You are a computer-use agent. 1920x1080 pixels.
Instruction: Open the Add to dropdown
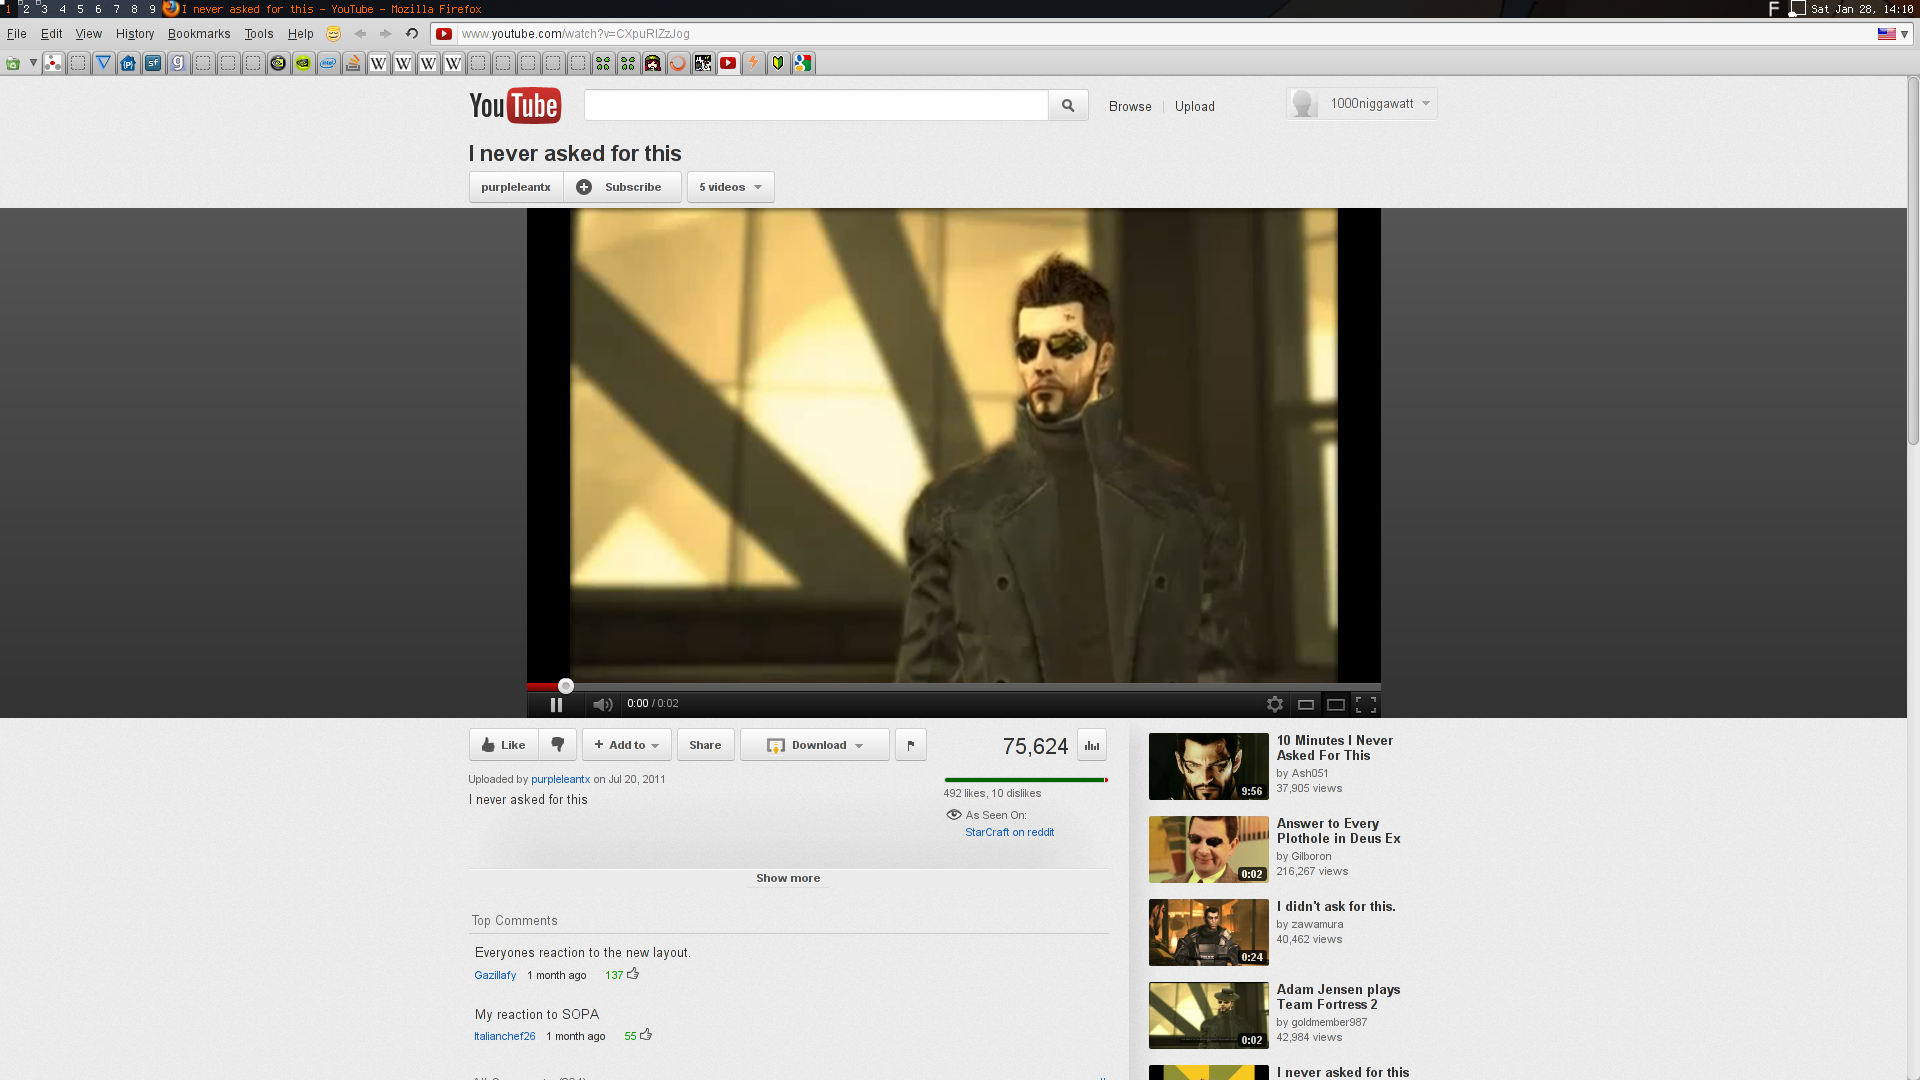627,745
